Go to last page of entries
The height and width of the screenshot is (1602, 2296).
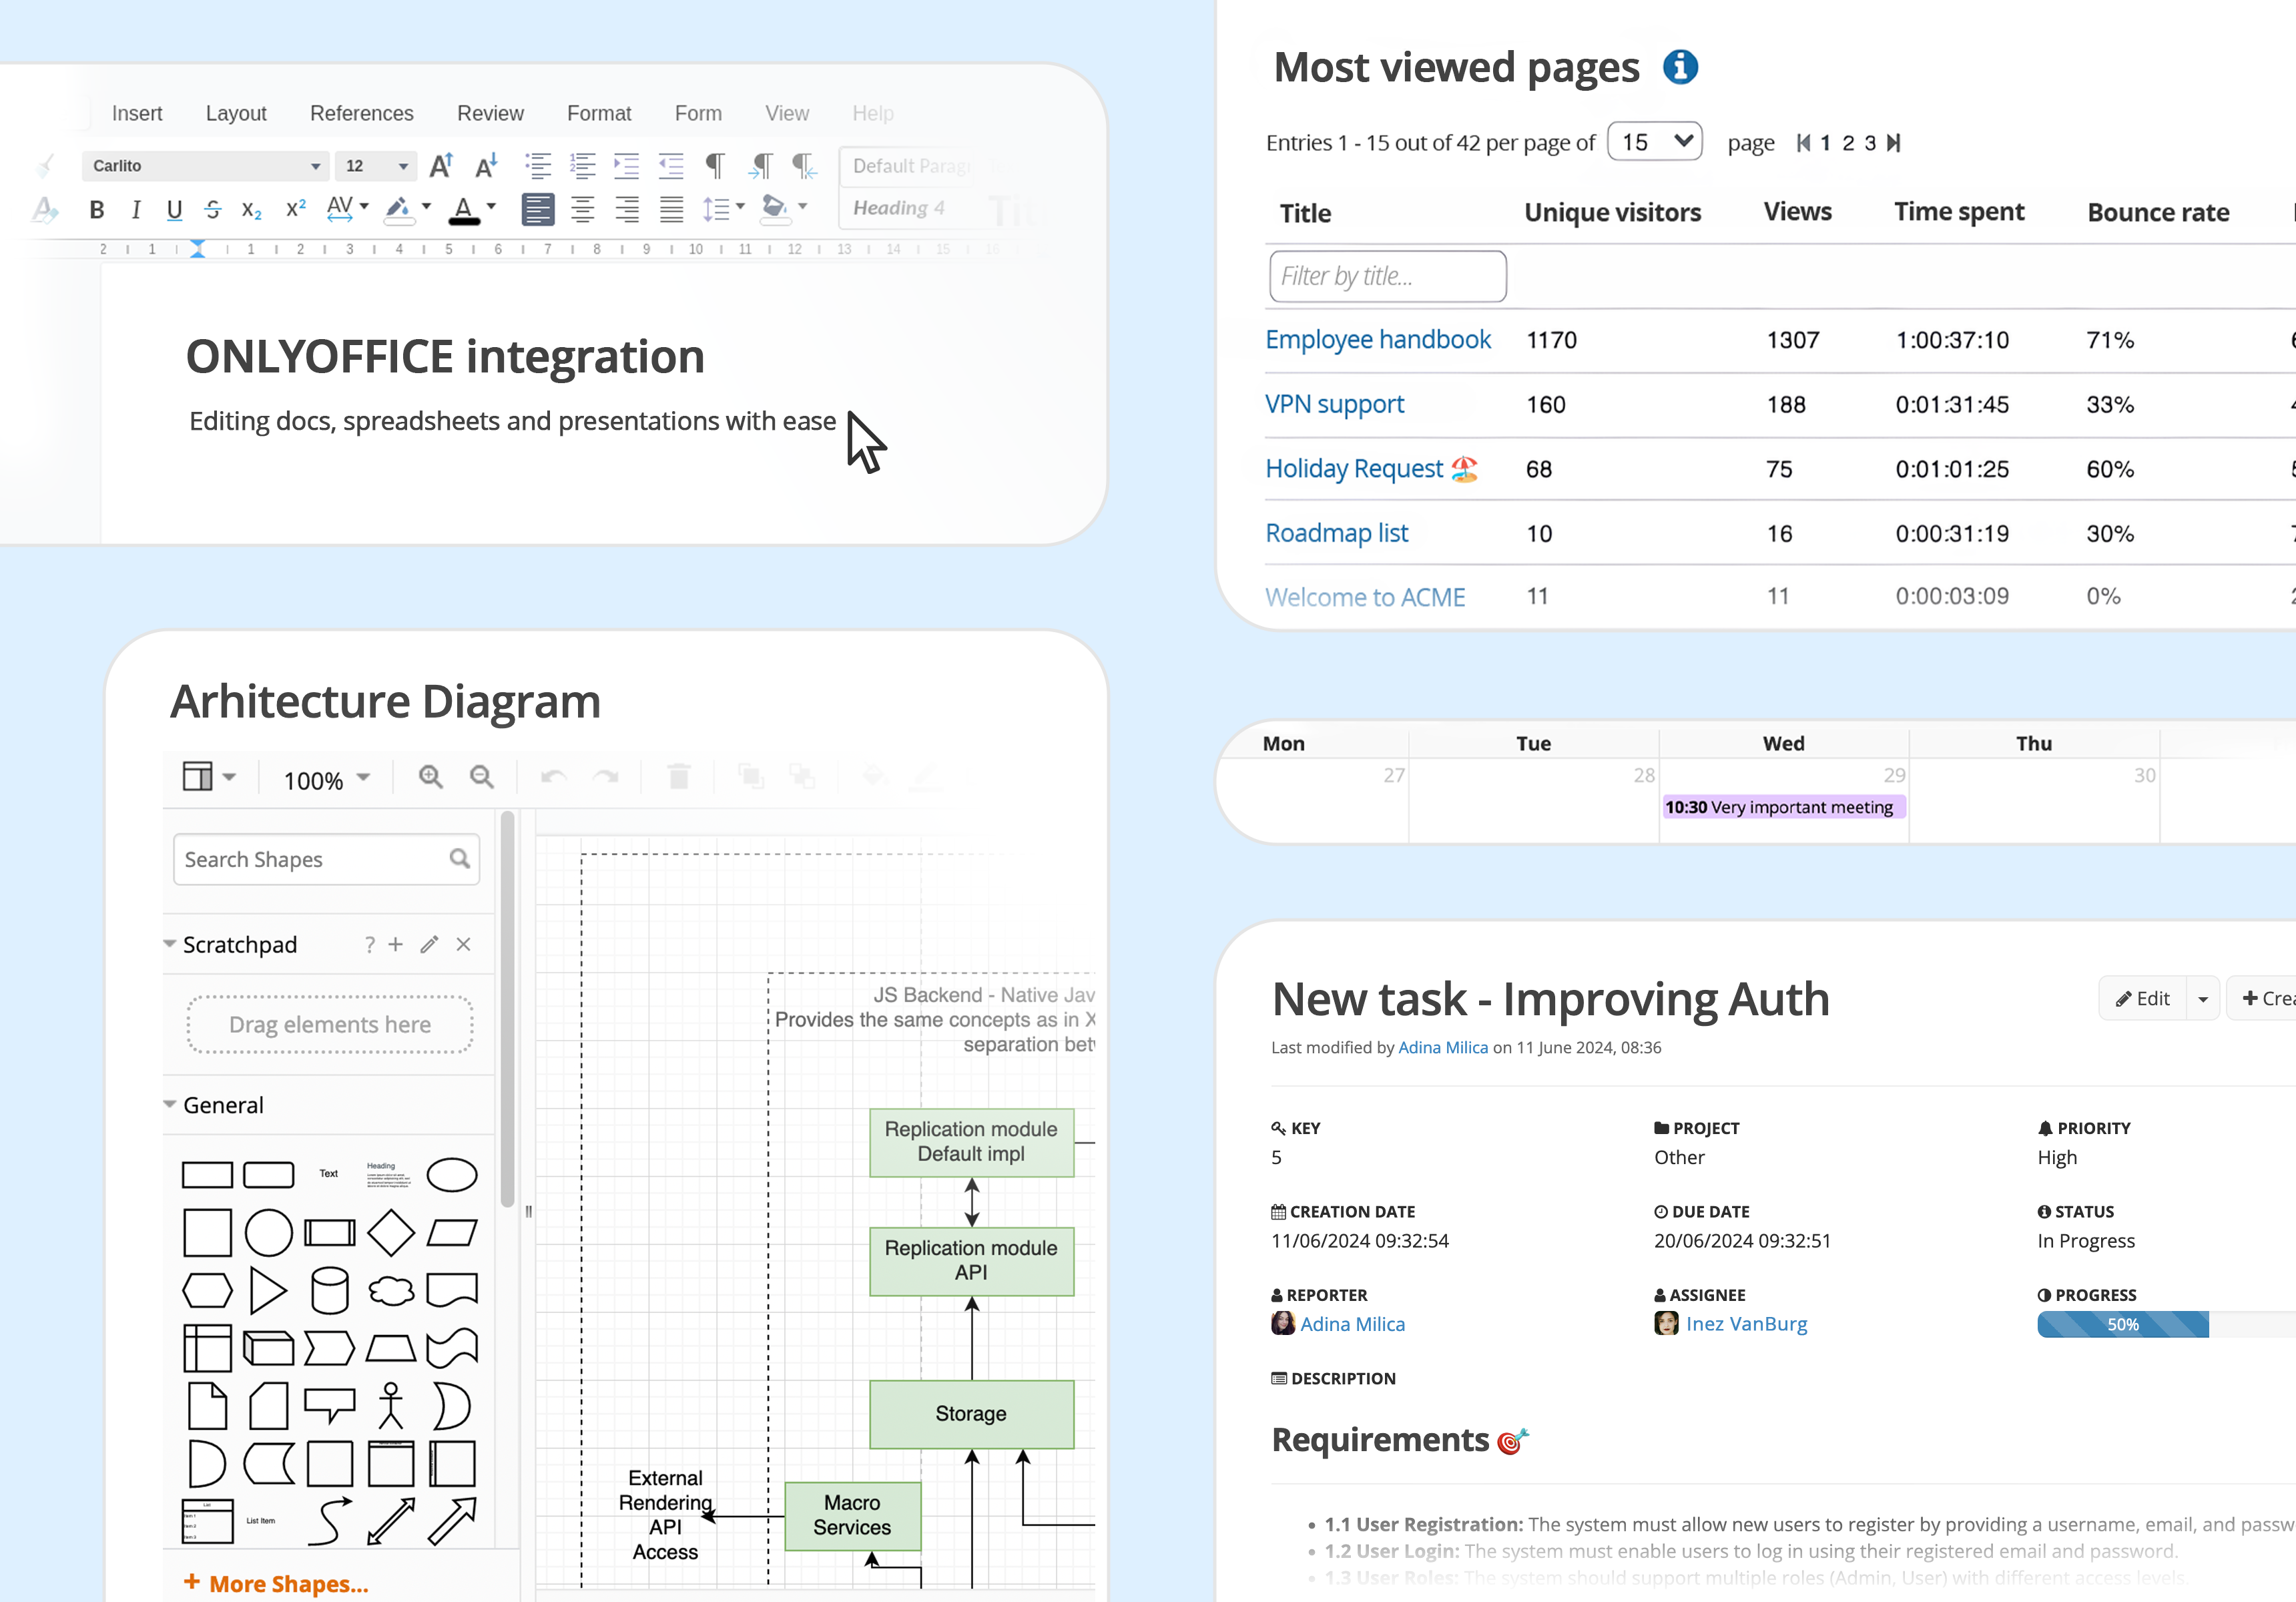coord(1894,143)
